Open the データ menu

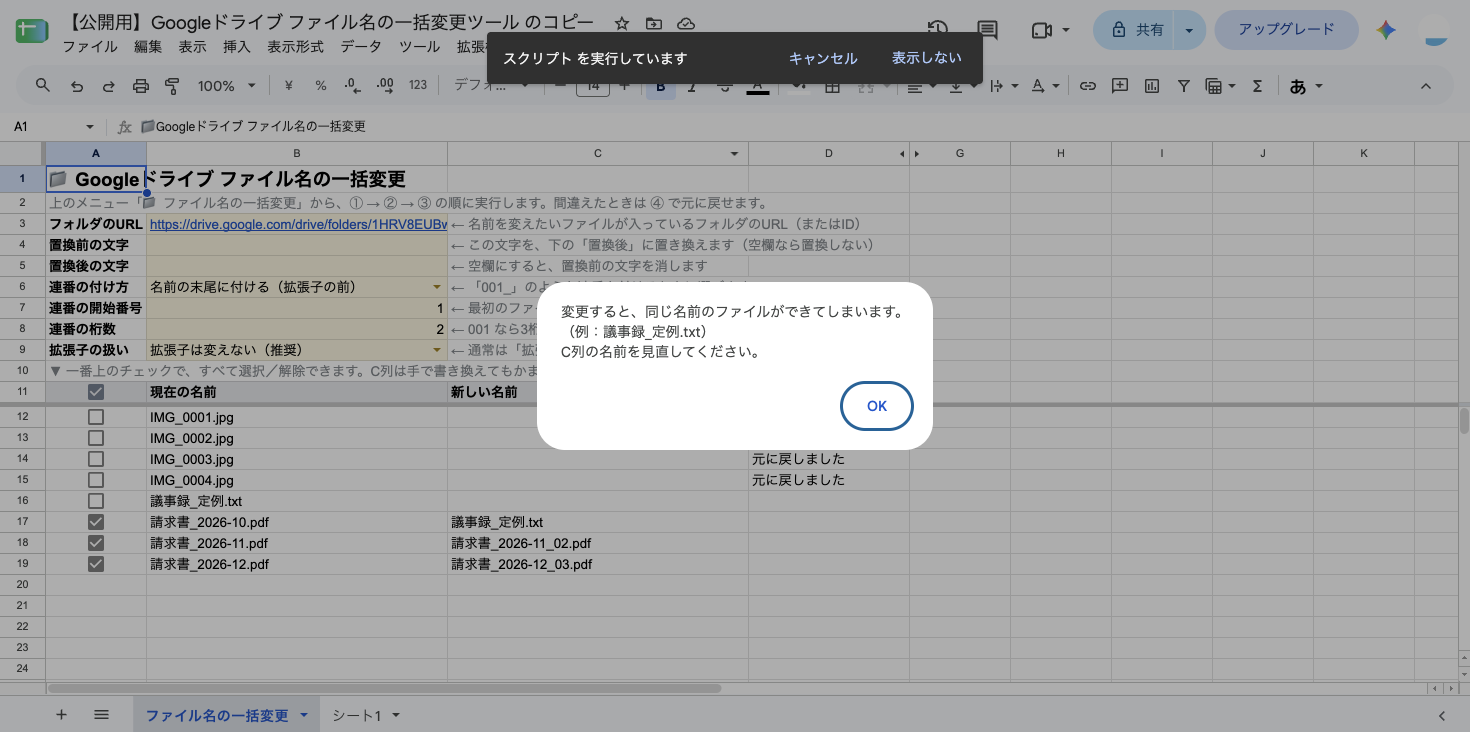pos(361,47)
